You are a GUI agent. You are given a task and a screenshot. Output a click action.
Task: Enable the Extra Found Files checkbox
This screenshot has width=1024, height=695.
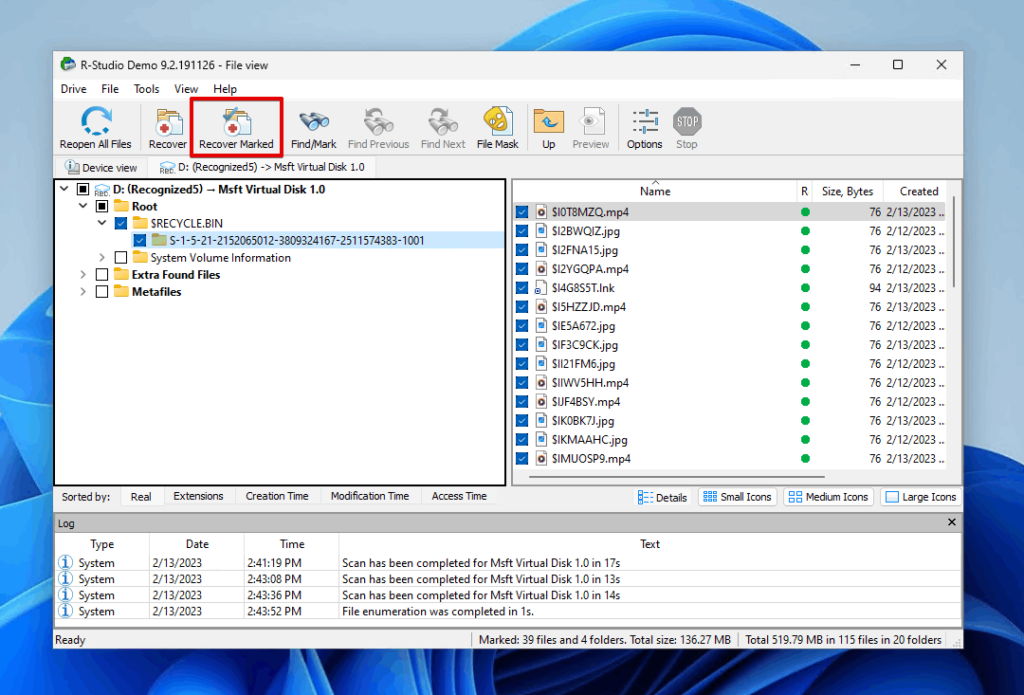coord(104,274)
